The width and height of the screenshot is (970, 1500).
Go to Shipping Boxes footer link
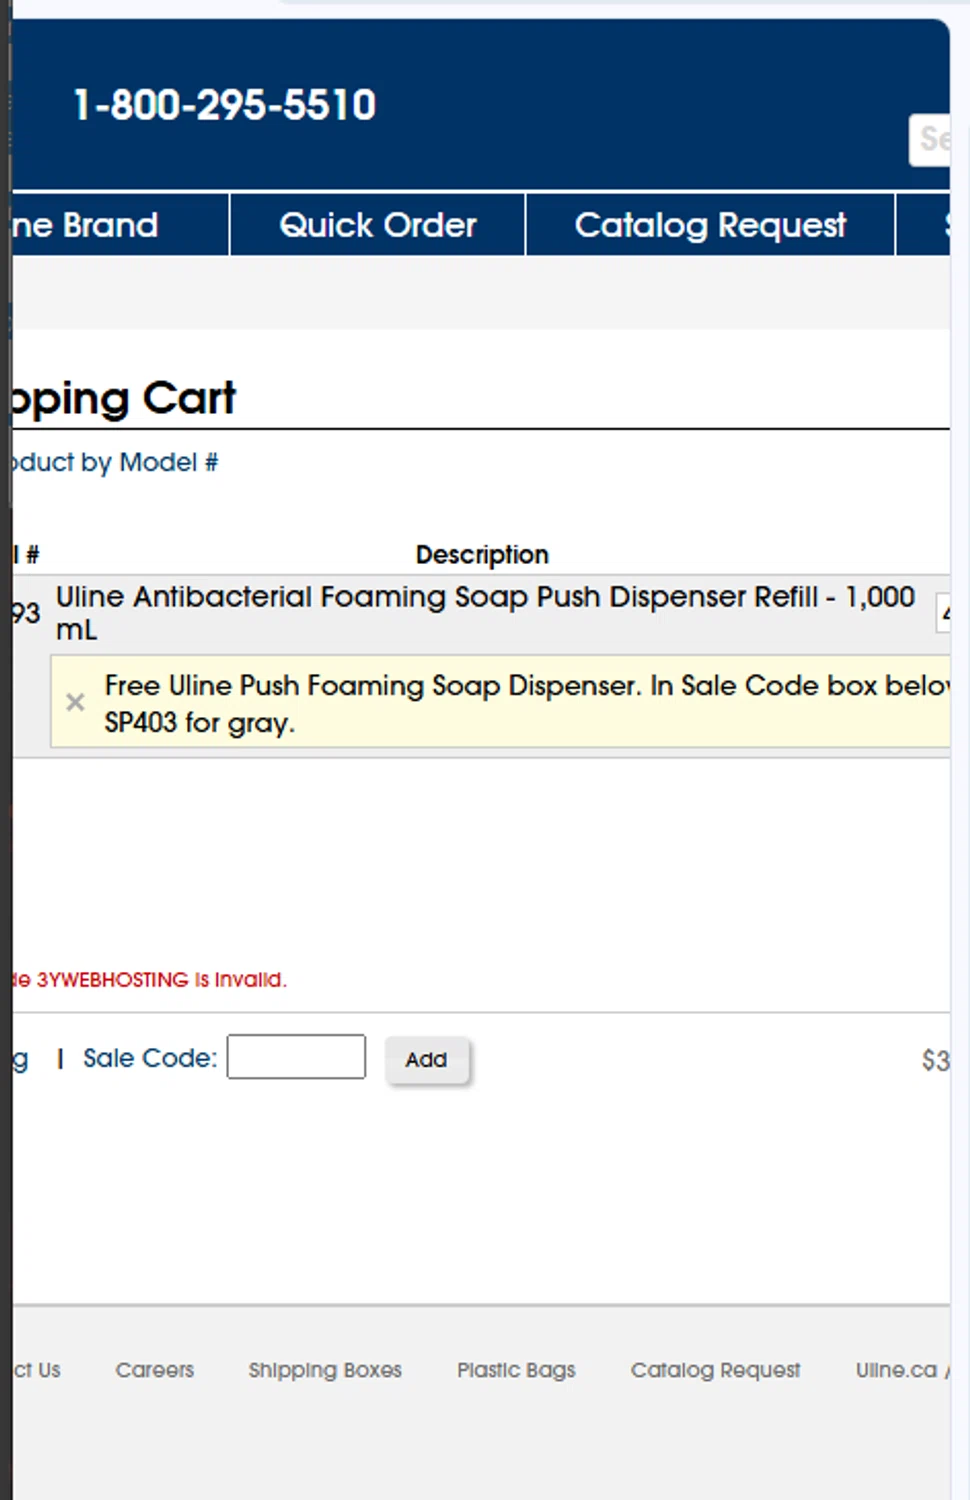tap(325, 1370)
